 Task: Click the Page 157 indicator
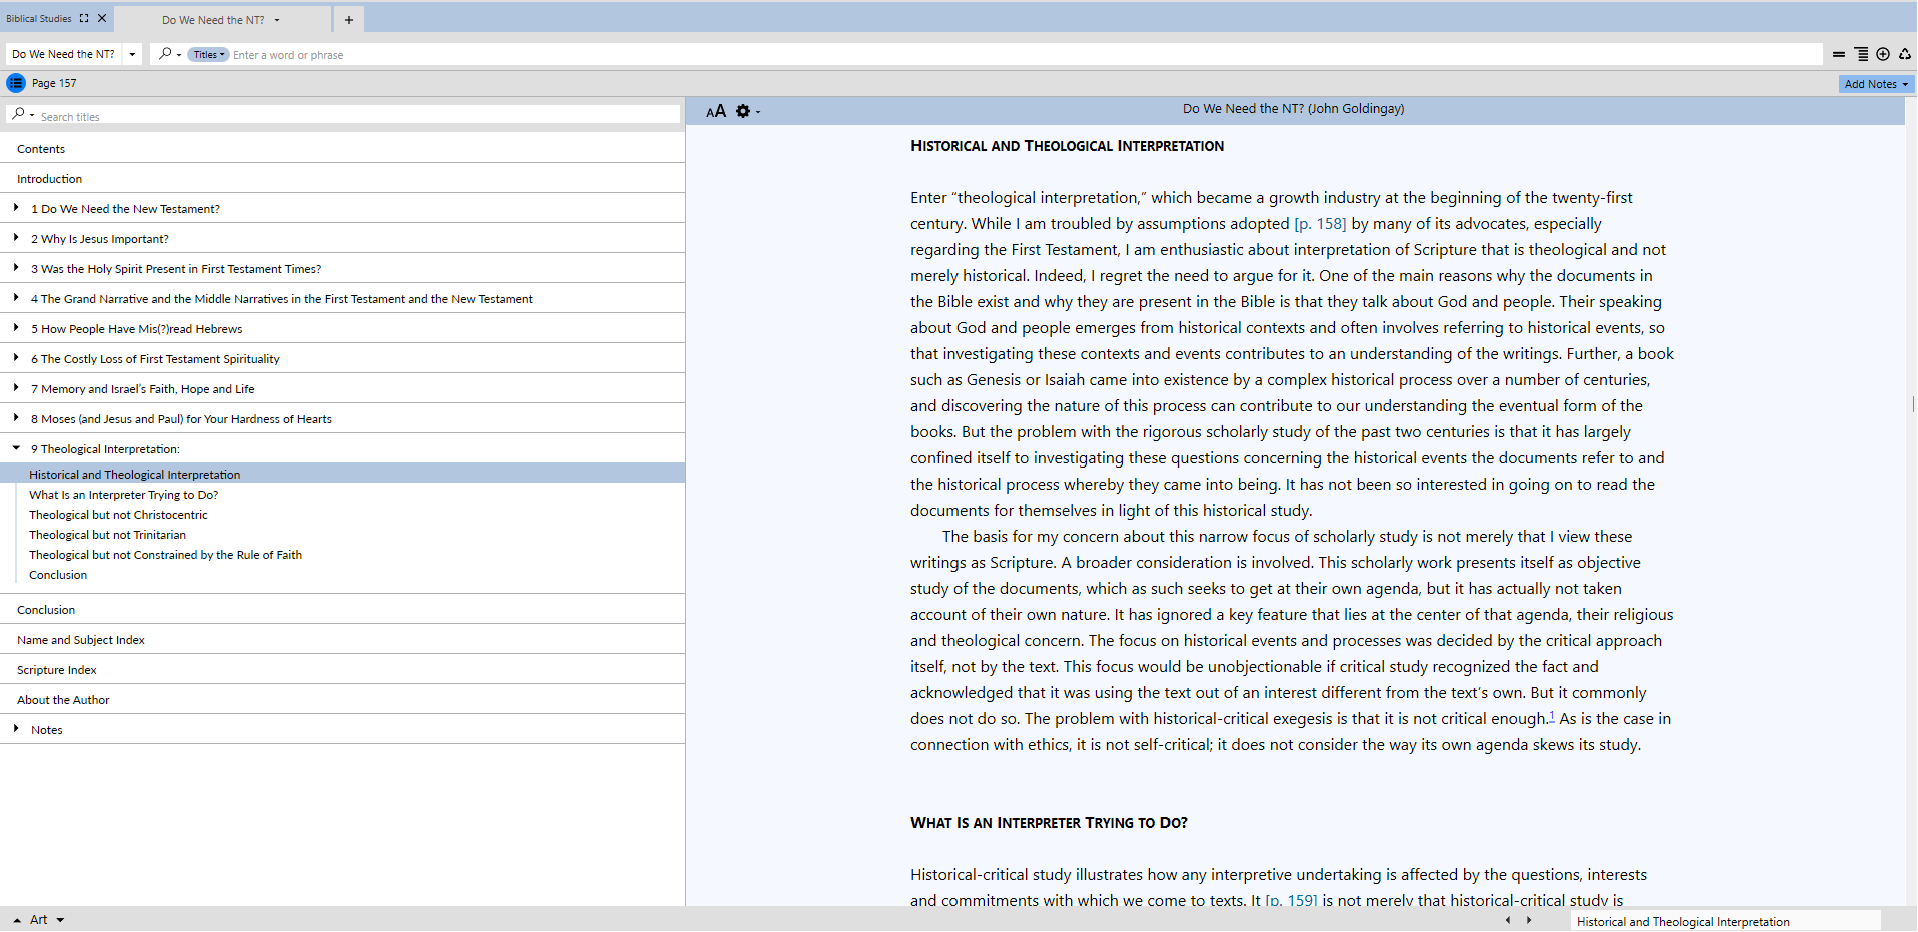[54, 83]
